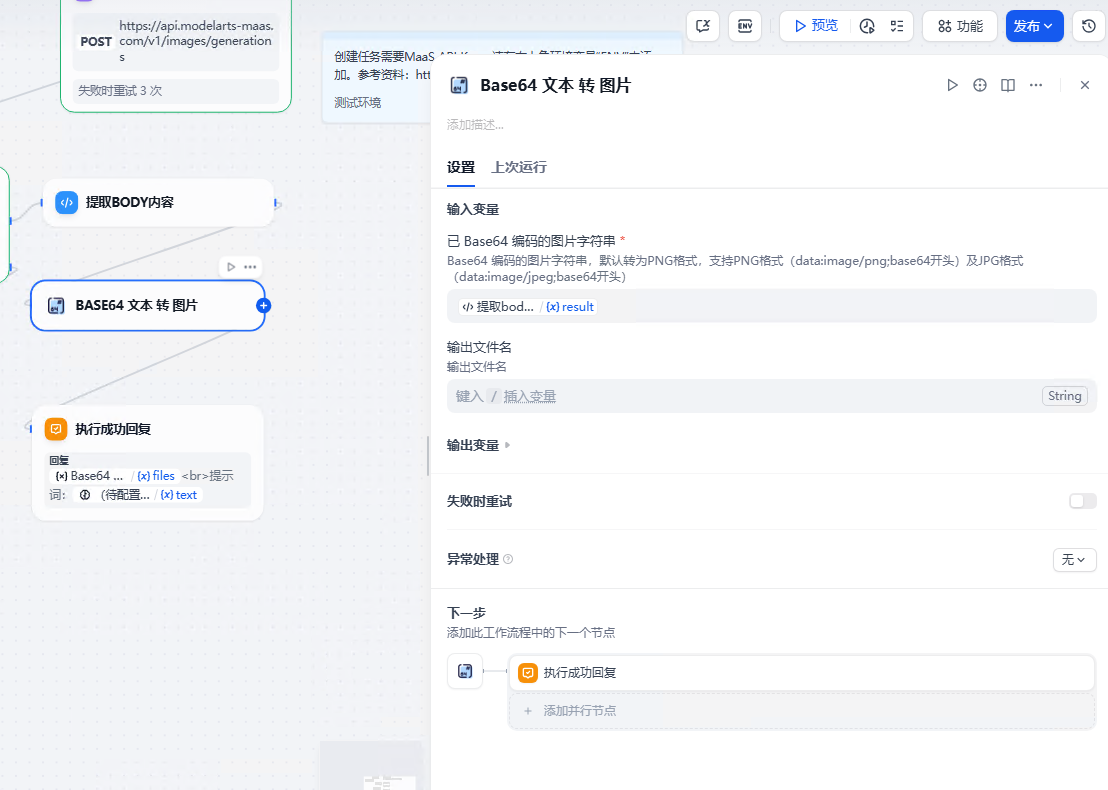Enable the 失败时重试 retry switch
The width and height of the screenshot is (1108, 790).
pos(1082,500)
